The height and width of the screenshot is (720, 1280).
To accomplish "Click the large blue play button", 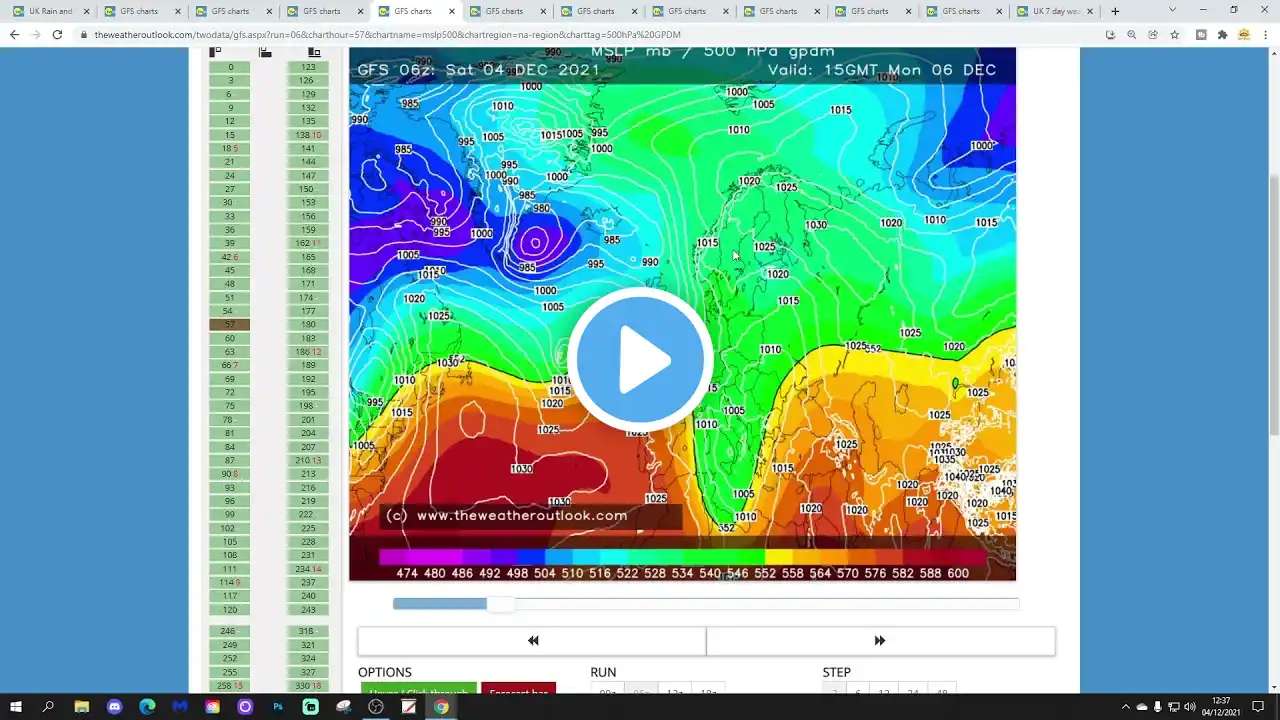I will click(x=640, y=359).
